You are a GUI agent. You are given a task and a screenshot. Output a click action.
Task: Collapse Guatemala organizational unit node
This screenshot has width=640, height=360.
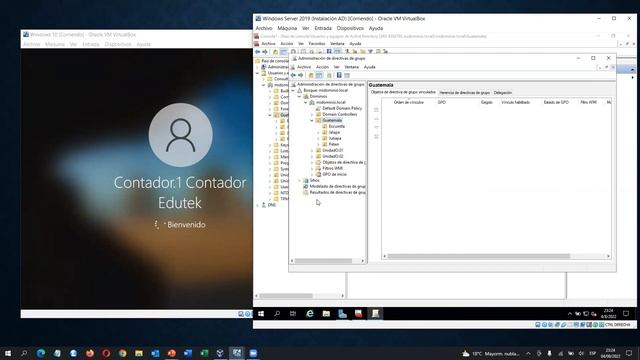click(x=312, y=120)
